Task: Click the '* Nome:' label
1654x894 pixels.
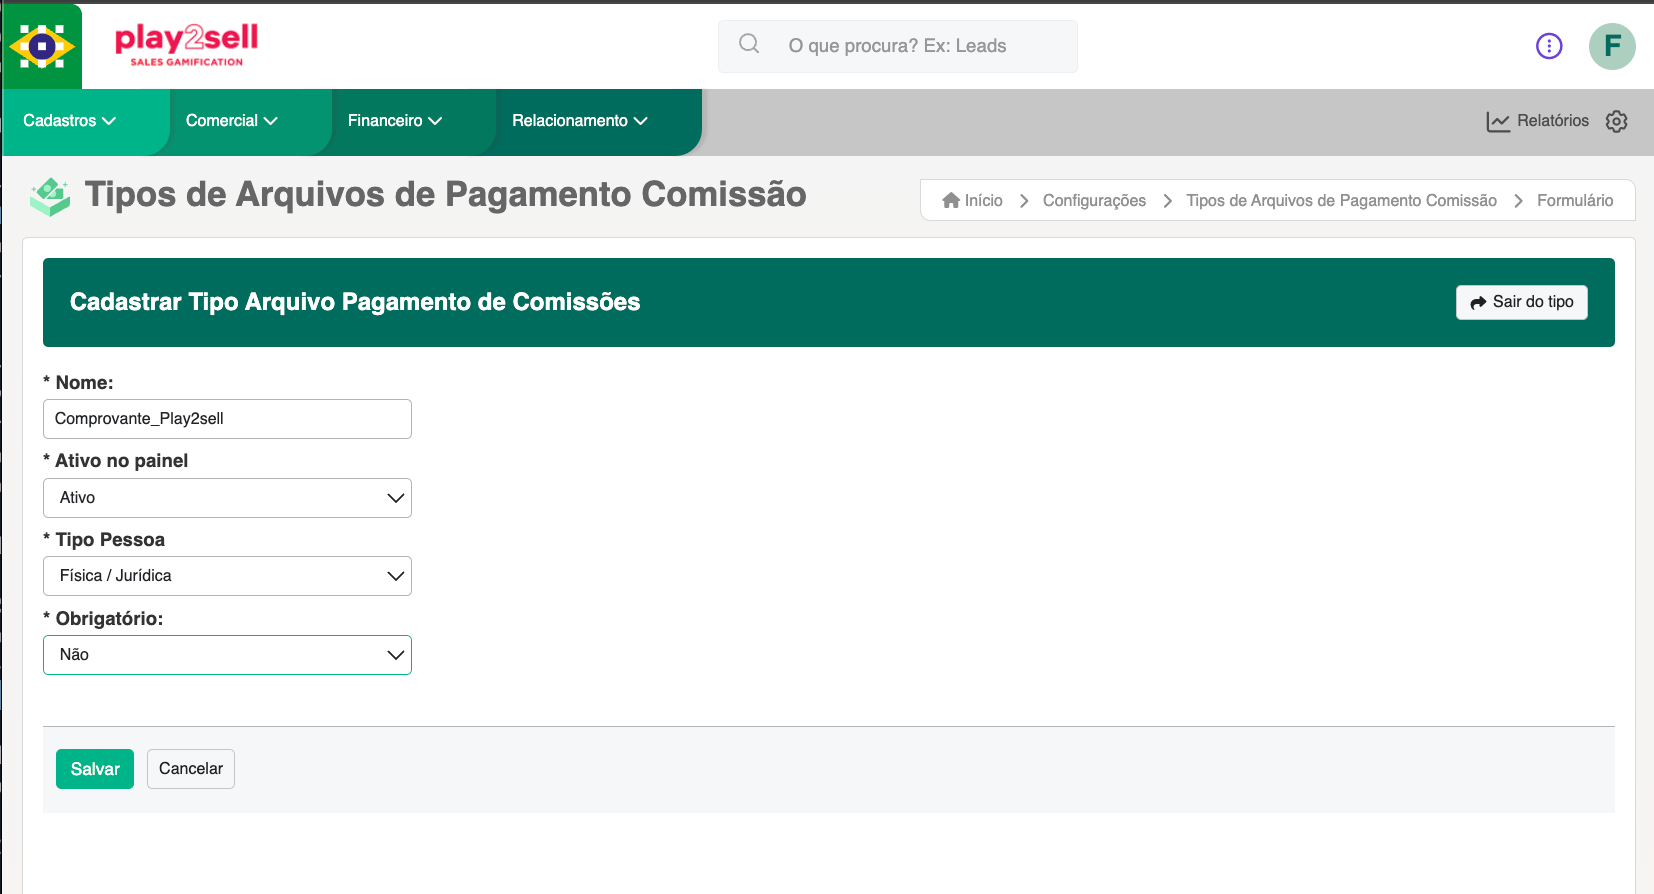Action: click(78, 383)
